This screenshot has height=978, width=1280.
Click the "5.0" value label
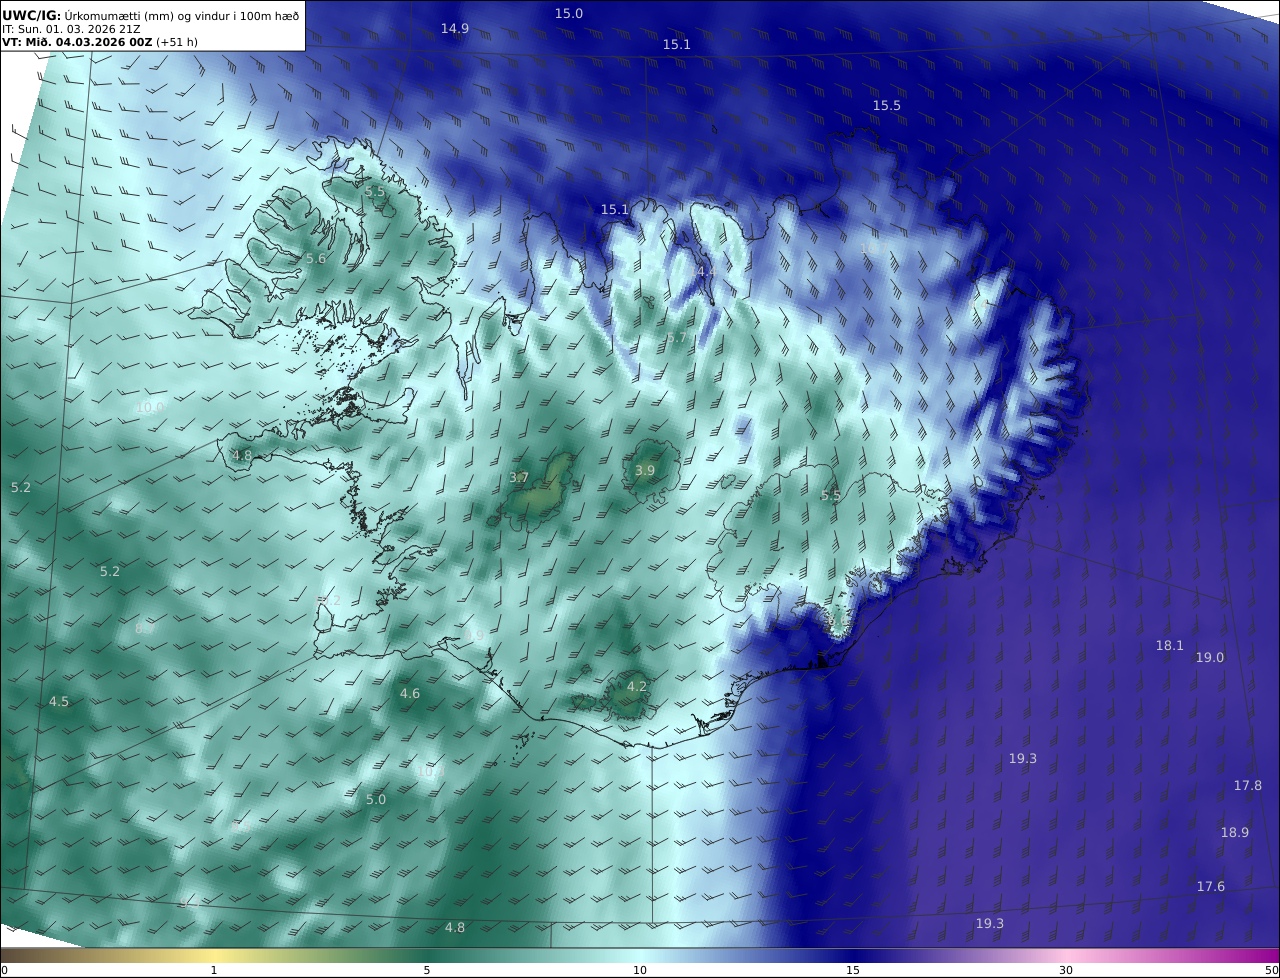376,800
